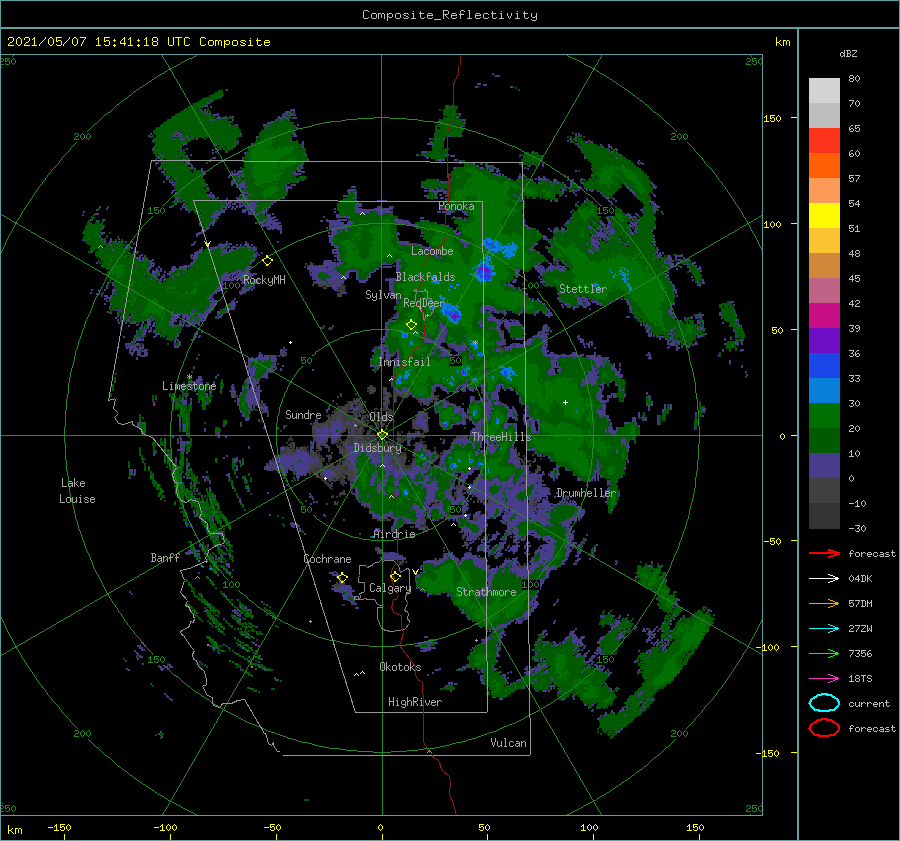Click the cyan current ellipse in legend
Screen dimensions: 900x841
[824, 703]
